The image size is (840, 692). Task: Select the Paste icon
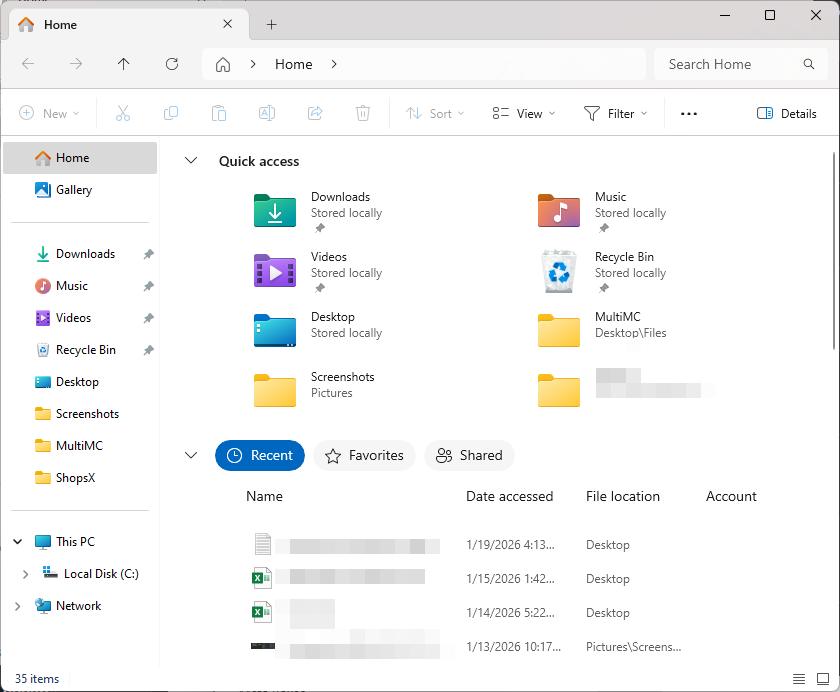pyautogui.click(x=218, y=113)
